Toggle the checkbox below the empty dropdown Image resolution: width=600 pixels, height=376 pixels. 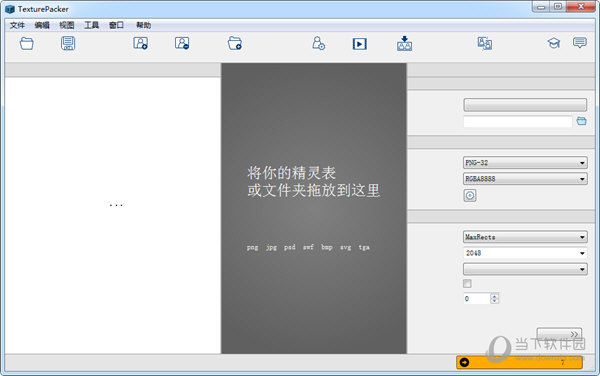point(467,283)
